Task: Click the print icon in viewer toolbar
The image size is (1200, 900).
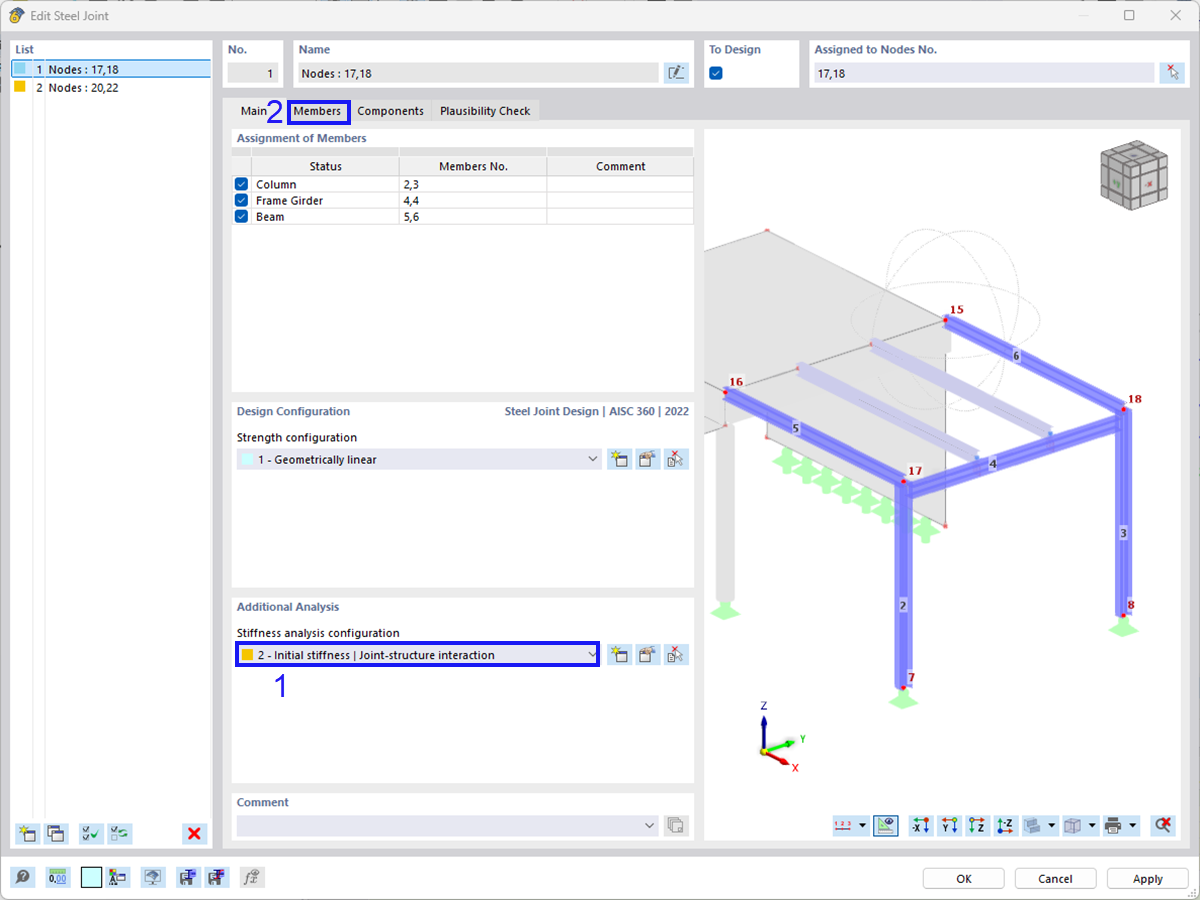Action: point(1113,825)
